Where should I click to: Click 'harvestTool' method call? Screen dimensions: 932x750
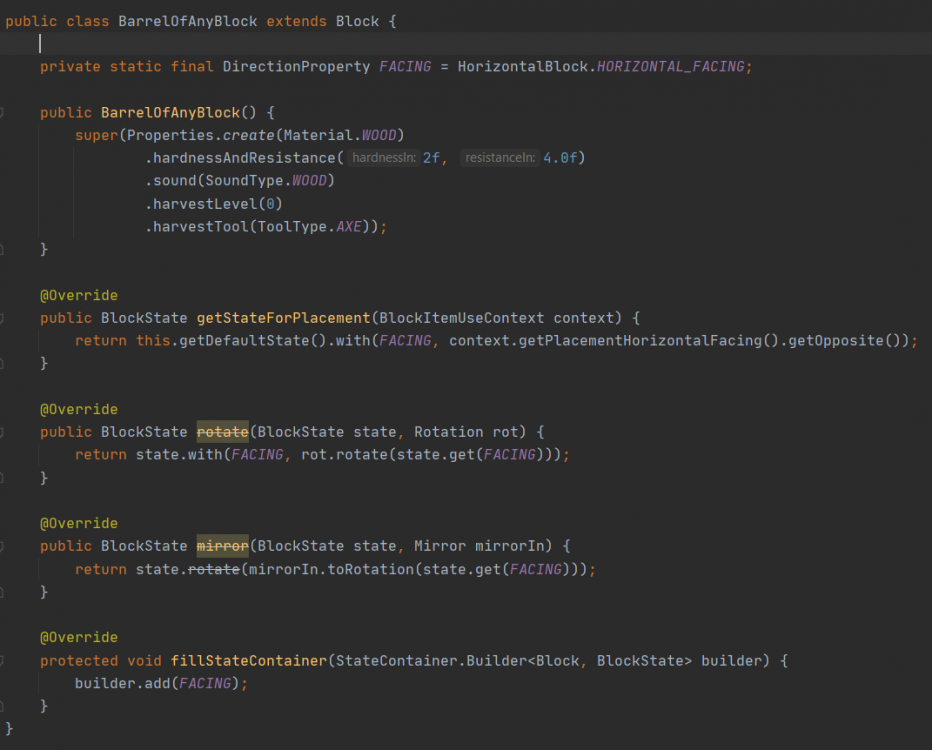[200, 226]
